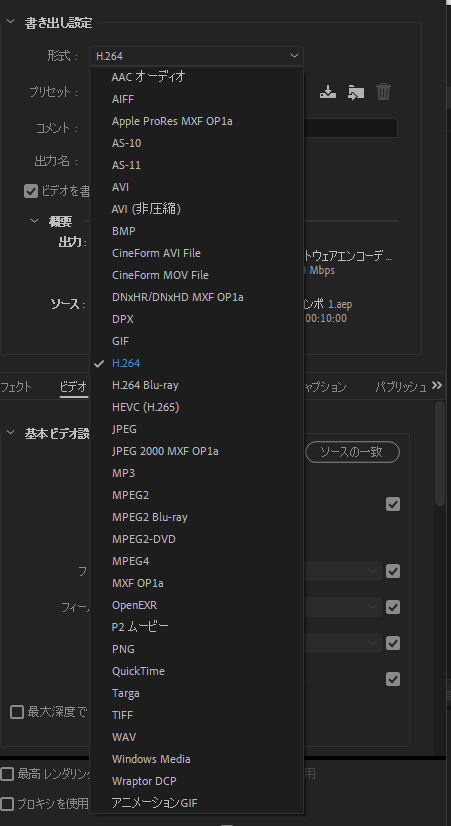Collapse the 書き出し設定 section

click(x=10, y=22)
